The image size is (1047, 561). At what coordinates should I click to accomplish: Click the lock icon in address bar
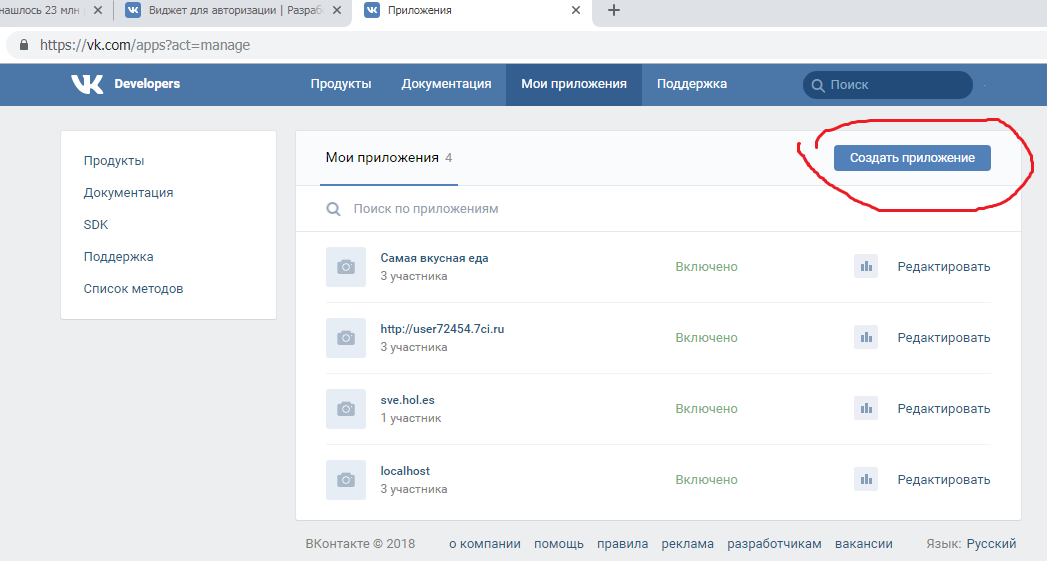coord(24,45)
